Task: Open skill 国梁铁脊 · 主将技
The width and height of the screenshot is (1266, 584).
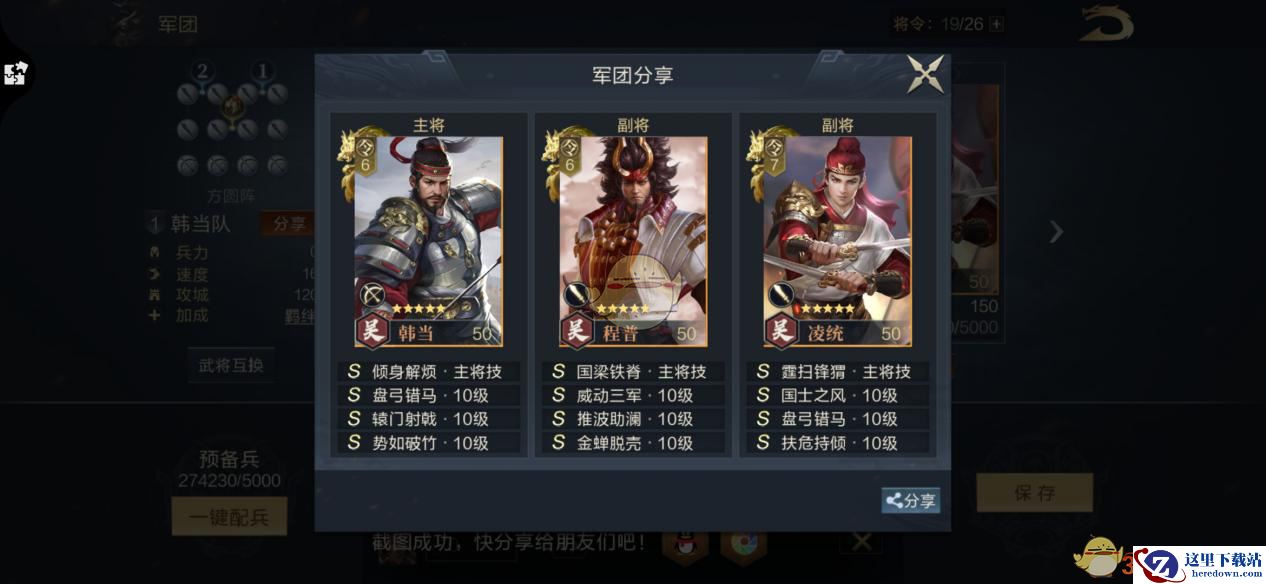Action: click(x=633, y=371)
